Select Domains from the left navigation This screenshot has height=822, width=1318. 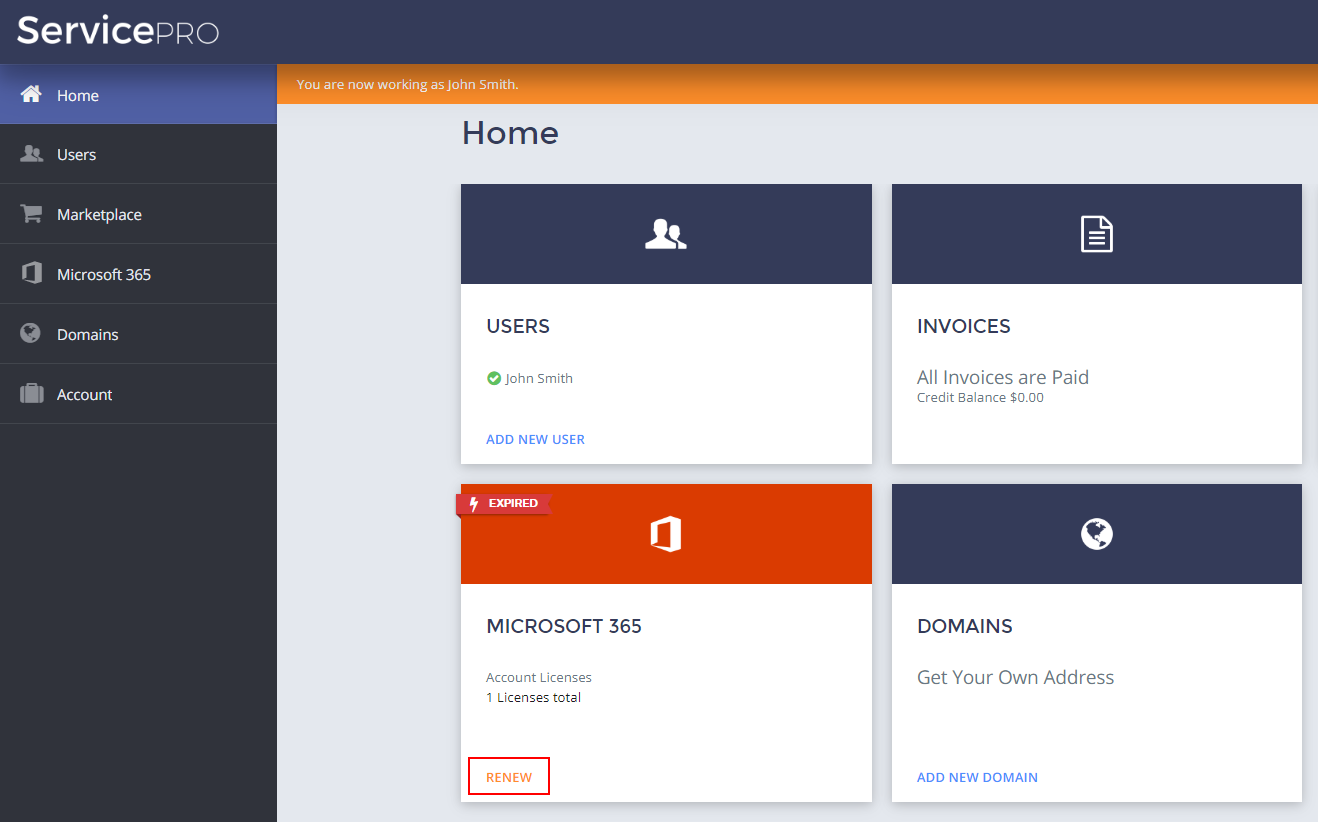pyautogui.click(x=87, y=335)
